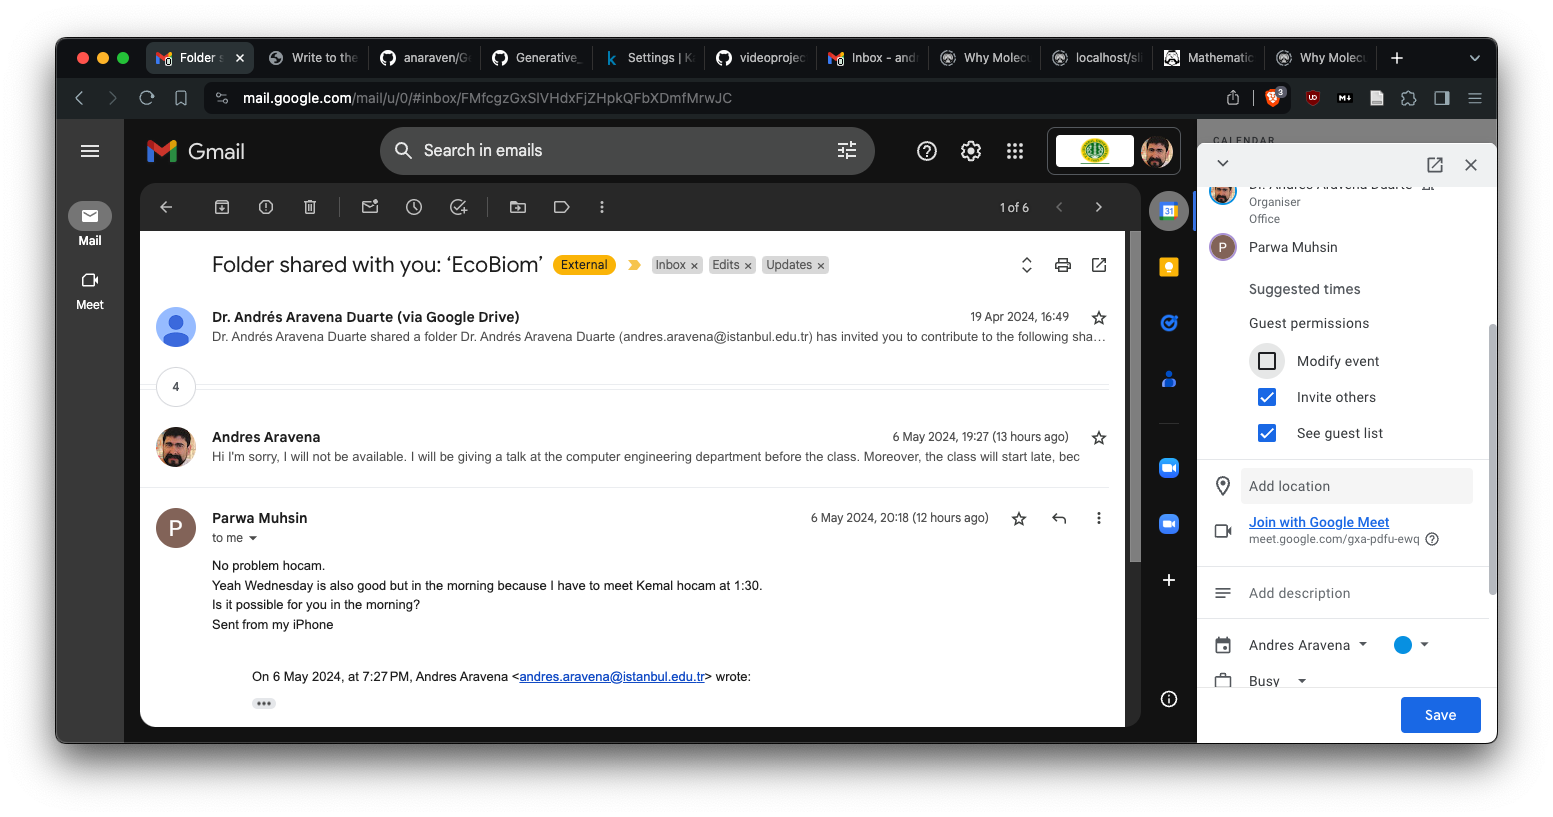
Task: Snooze this email with clock icon
Action: pos(414,207)
